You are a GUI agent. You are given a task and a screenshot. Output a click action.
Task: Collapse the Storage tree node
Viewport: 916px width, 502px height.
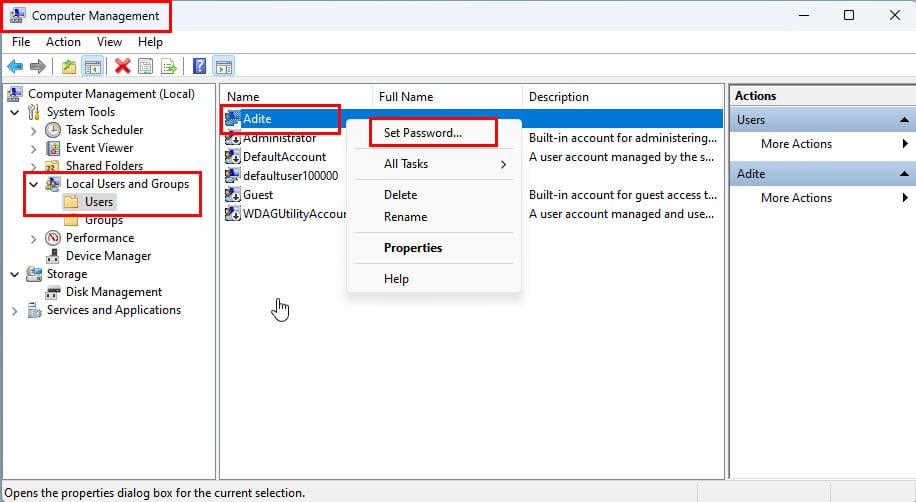tap(15, 274)
